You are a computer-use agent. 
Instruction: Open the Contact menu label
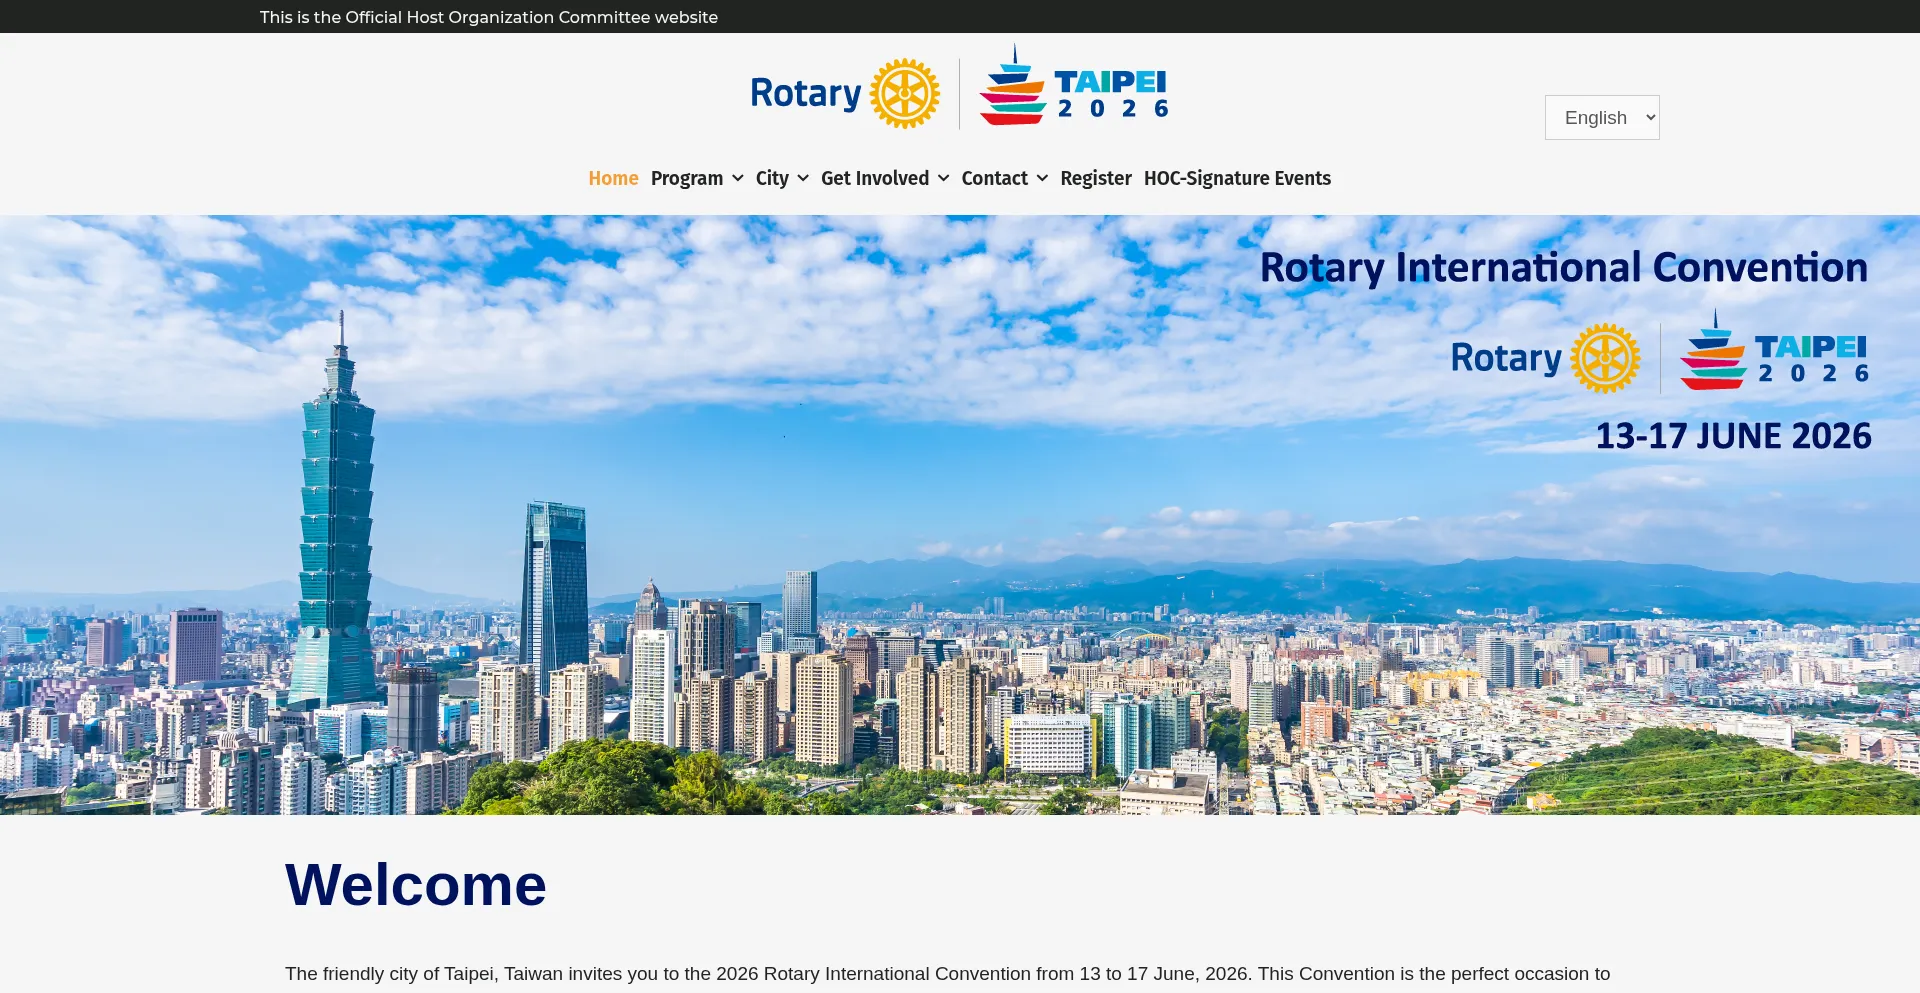click(x=994, y=178)
